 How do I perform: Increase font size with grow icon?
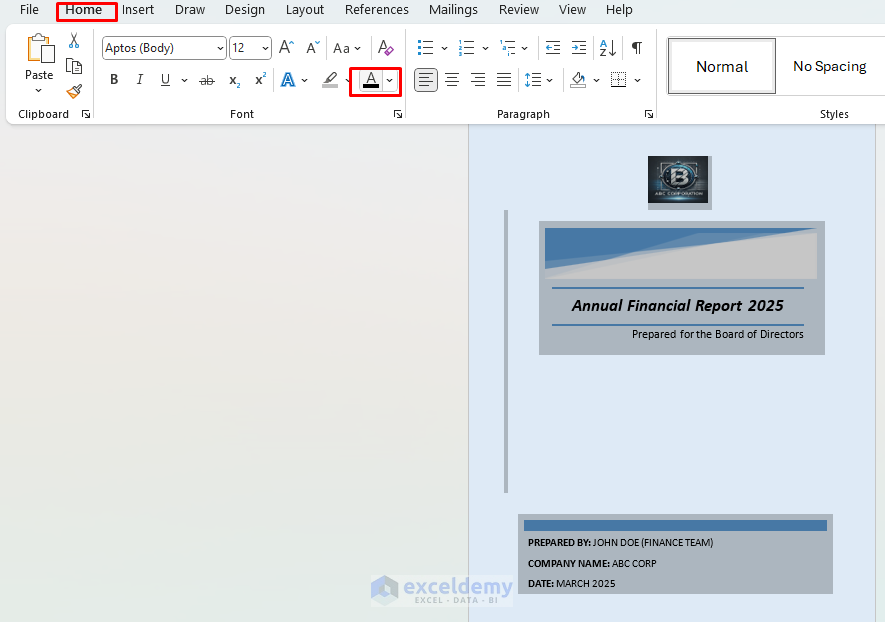(x=287, y=47)
